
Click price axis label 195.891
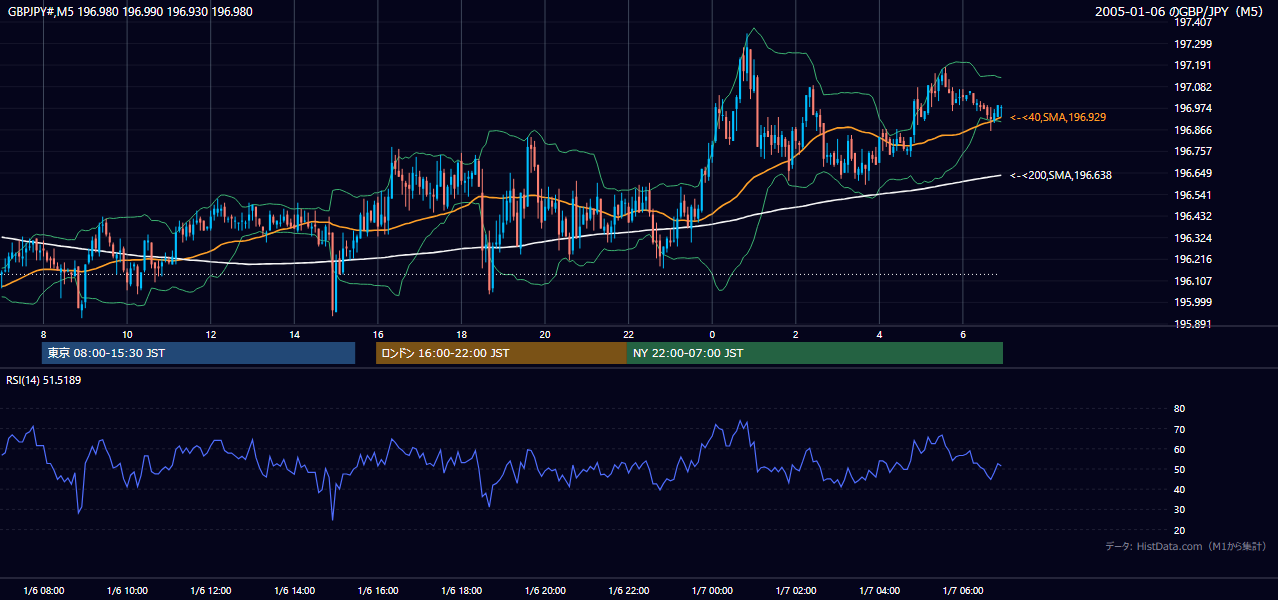click(1194, 324)
